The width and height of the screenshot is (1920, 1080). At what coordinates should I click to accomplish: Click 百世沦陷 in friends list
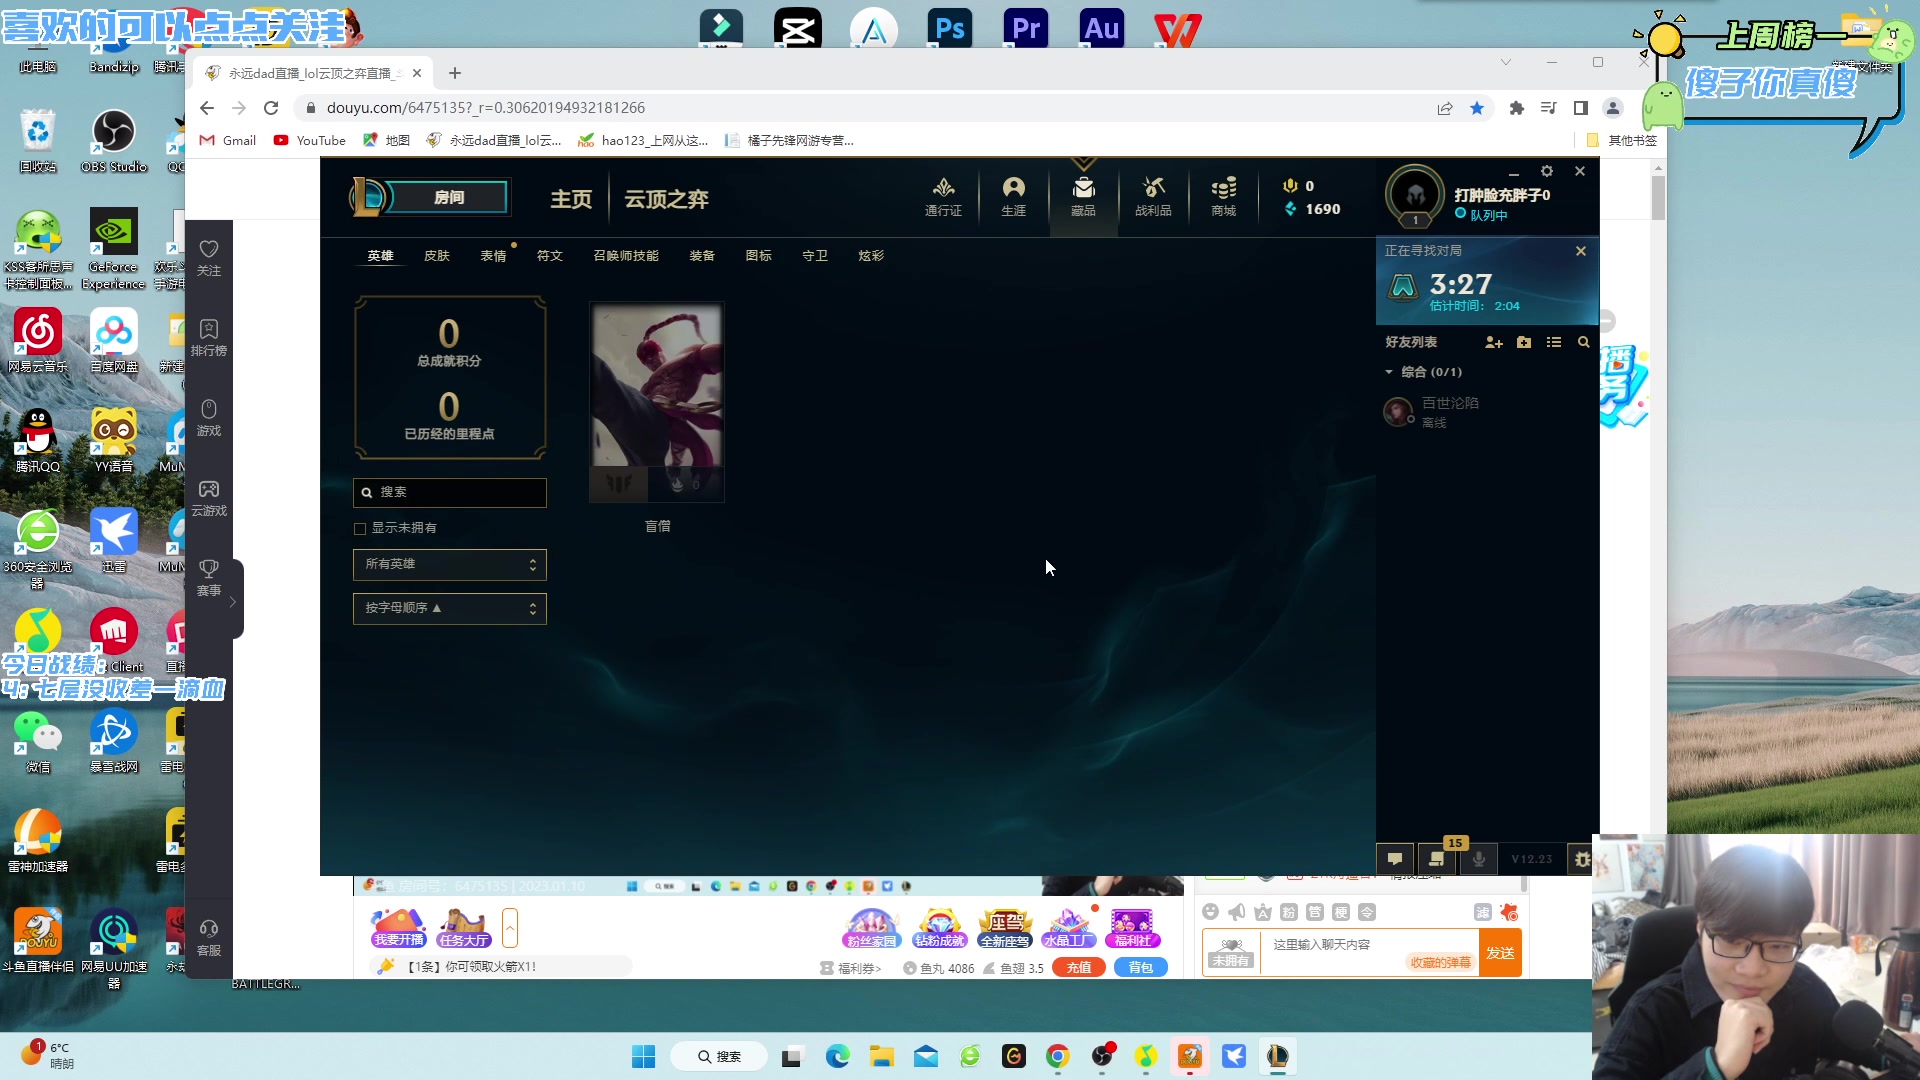(x=1450, y=403)
